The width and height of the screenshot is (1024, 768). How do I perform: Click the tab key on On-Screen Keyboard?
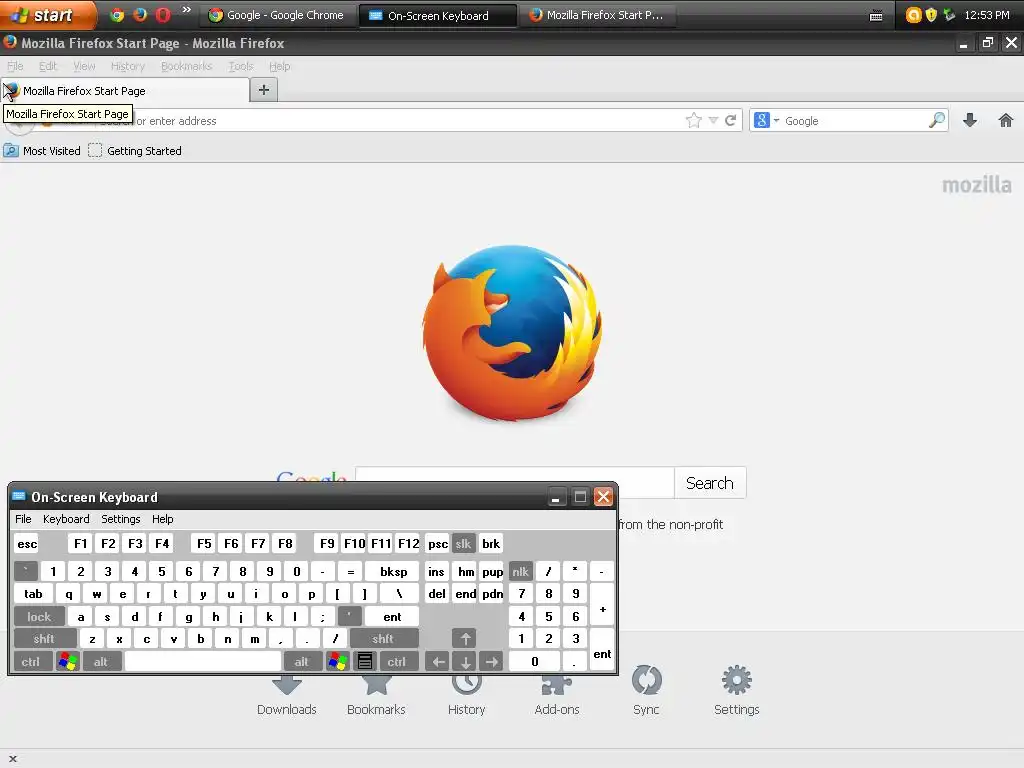click(33, 594)
